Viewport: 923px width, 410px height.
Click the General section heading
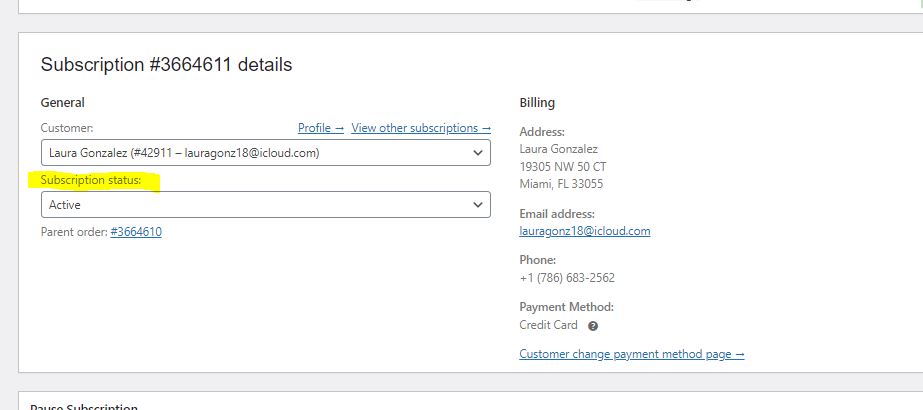point(62,102)
